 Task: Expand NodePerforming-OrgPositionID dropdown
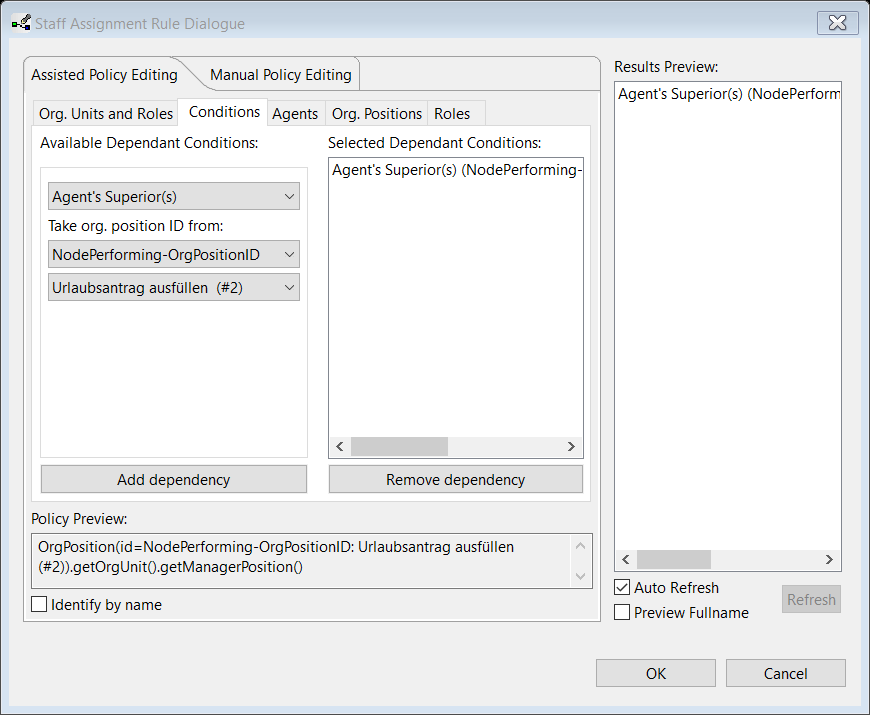pos(174,255)
